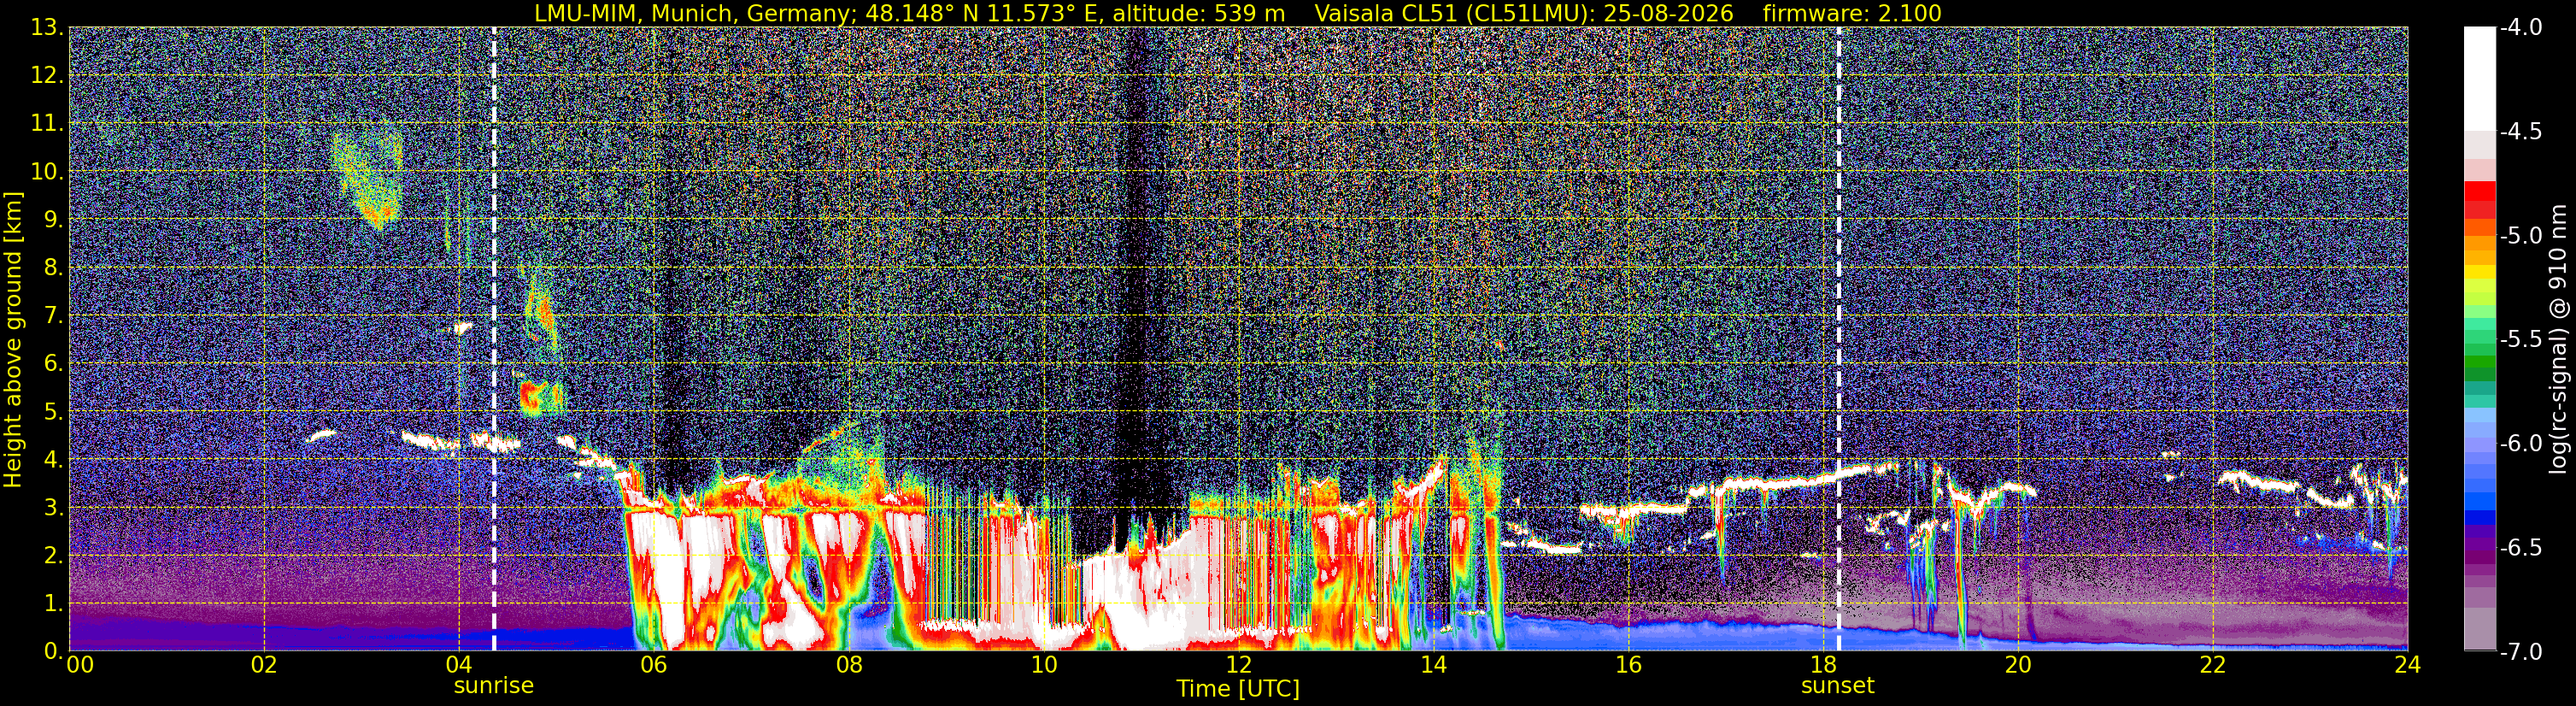
Task: Click the "-7.0" colorbar tick label
Action: click(x=2521, y=651)
